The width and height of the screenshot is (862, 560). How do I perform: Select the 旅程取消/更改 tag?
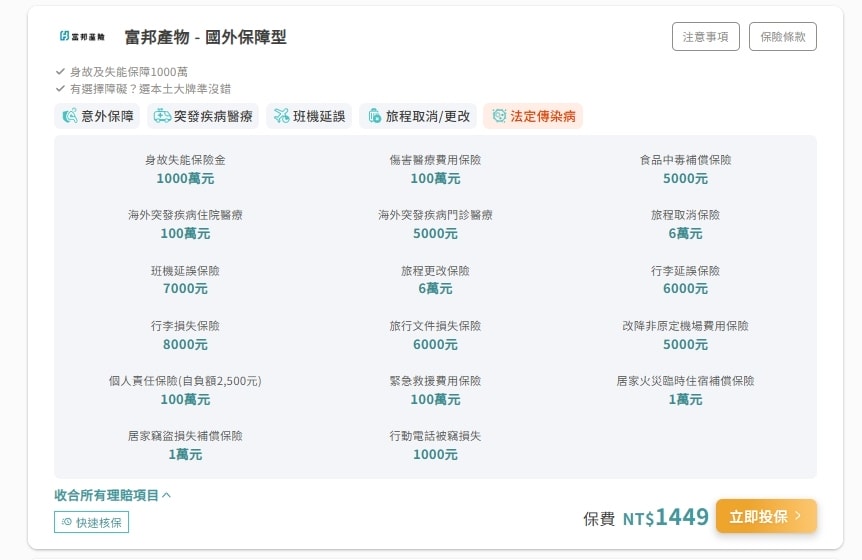coord(418,116)
